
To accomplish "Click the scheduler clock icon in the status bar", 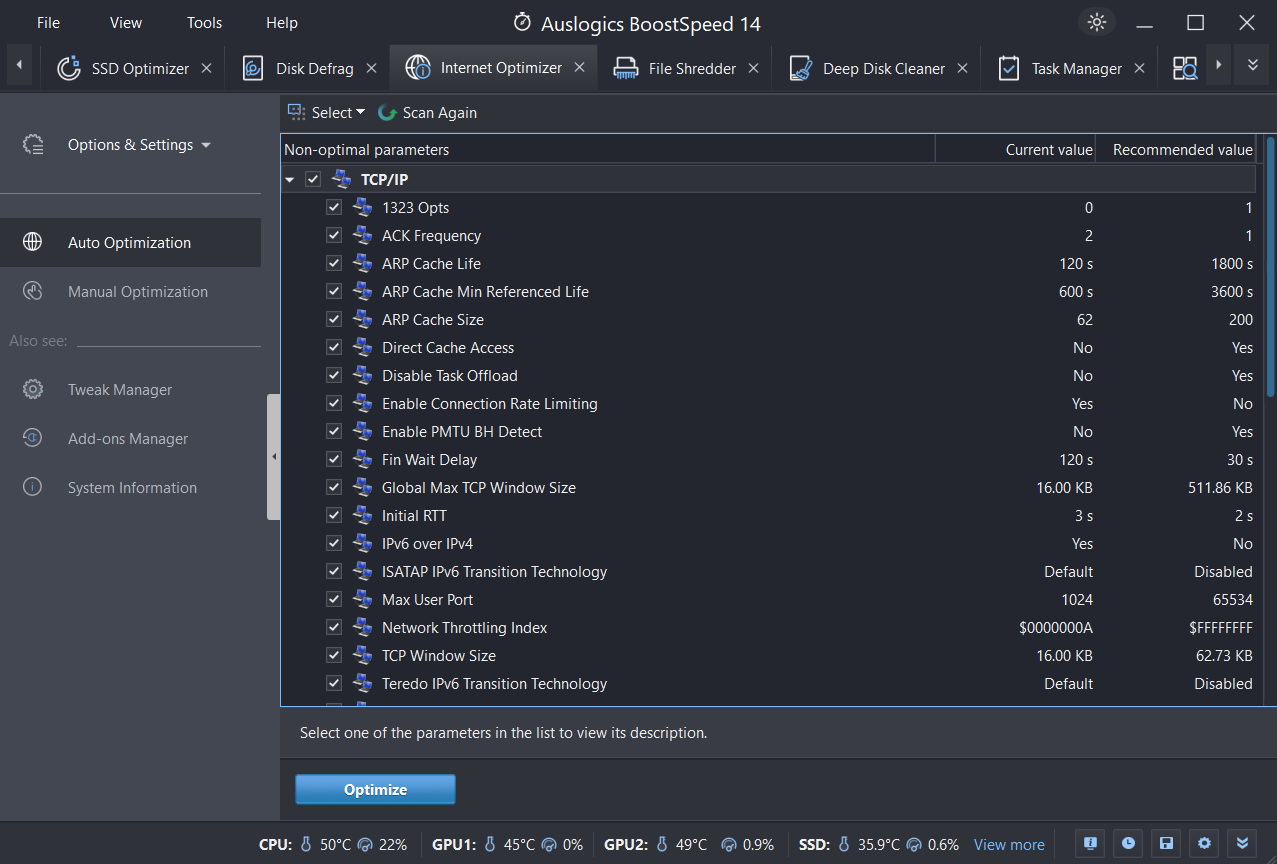I will (1127, 843).
